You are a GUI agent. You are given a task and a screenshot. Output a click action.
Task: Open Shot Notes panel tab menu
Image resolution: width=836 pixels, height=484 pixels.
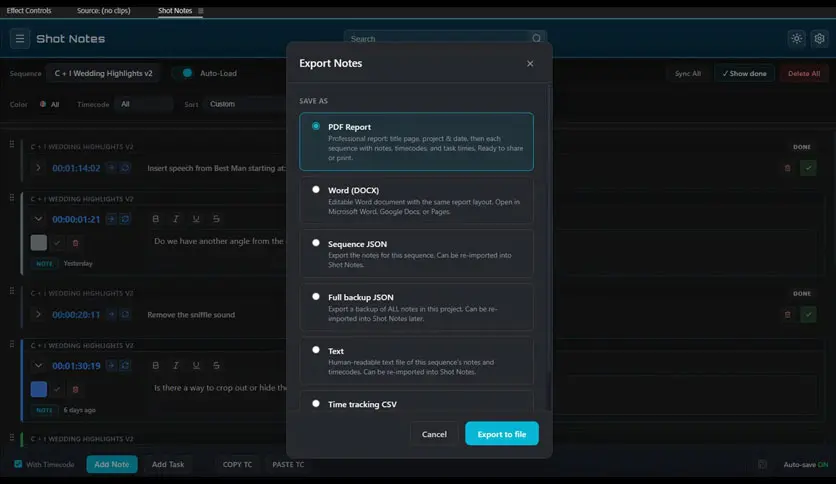[x=201, y=11]
